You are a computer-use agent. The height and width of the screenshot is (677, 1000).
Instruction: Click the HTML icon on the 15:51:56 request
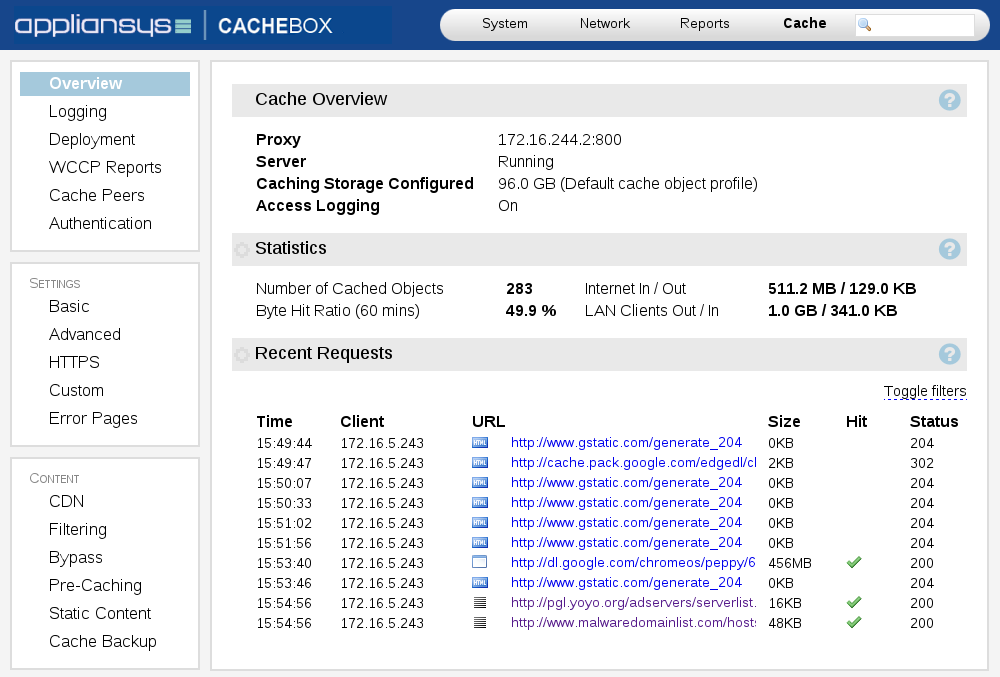480,542
